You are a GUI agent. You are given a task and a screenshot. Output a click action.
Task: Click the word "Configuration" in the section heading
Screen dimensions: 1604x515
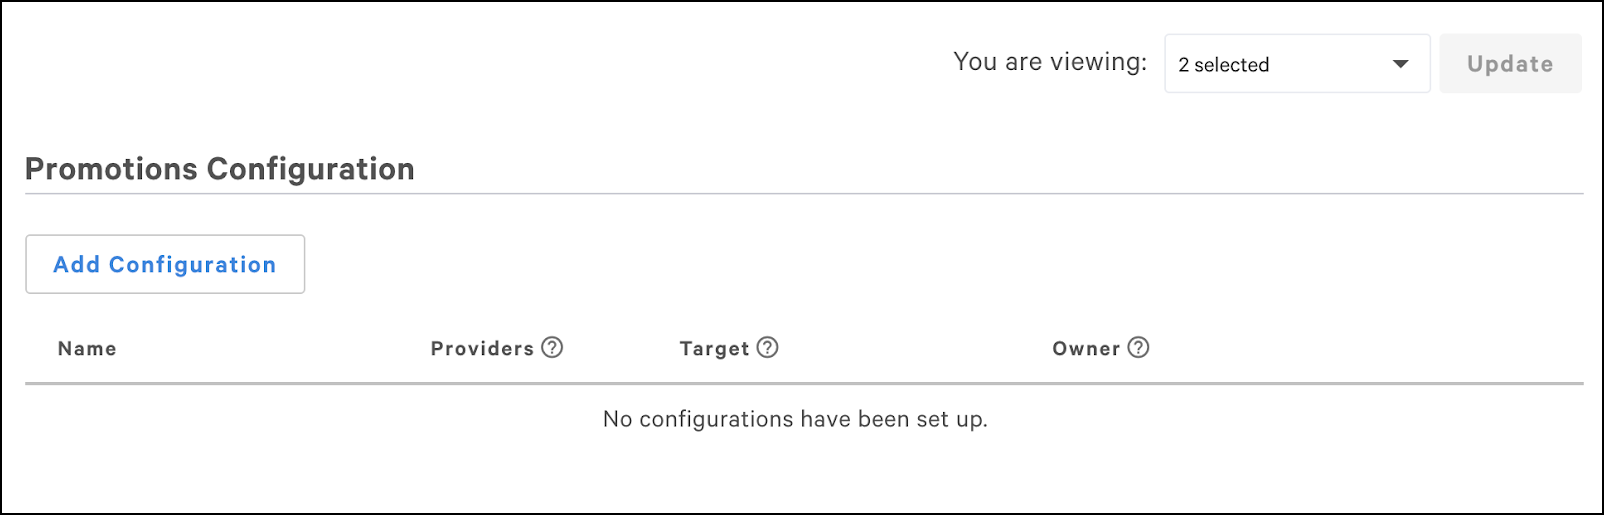click(310, 169)
